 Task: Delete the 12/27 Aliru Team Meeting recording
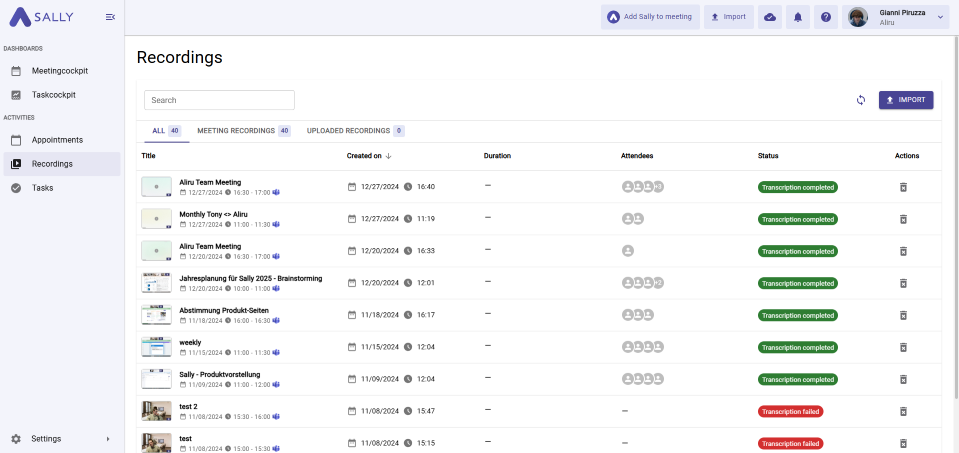click(903, 187)
